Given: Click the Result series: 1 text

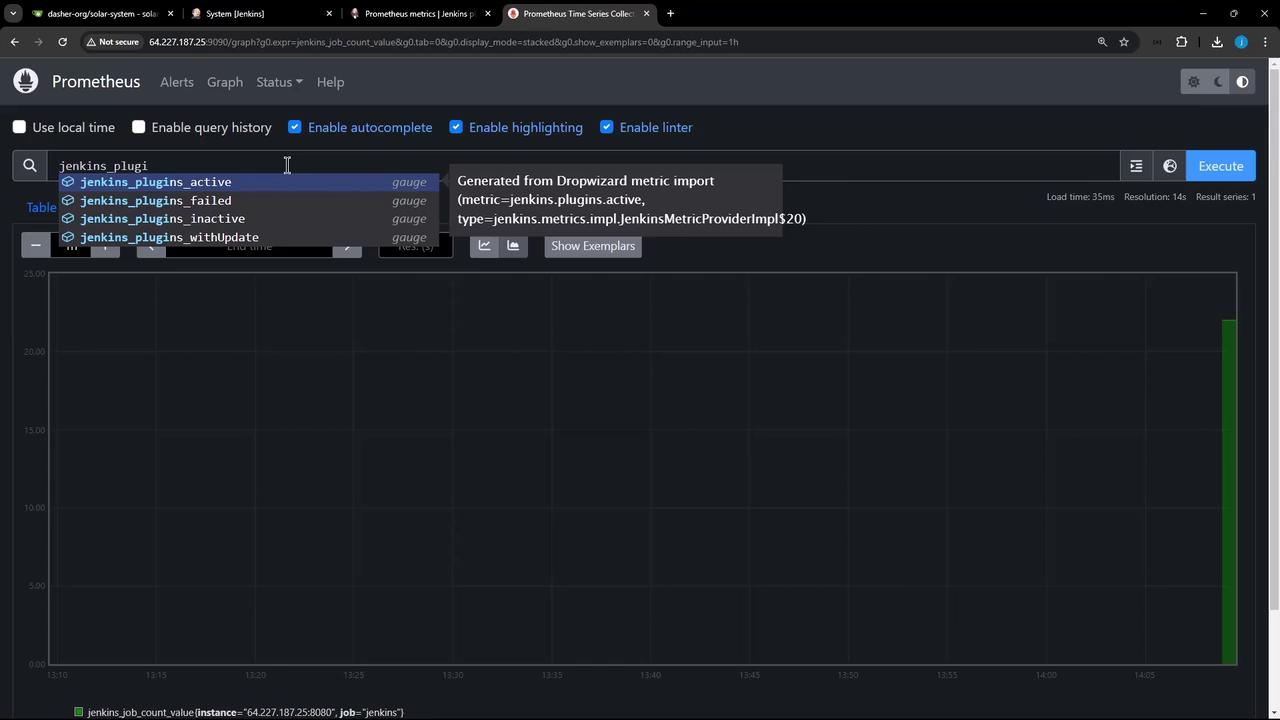Looking at the screenshot, I should coord(1226,197).
